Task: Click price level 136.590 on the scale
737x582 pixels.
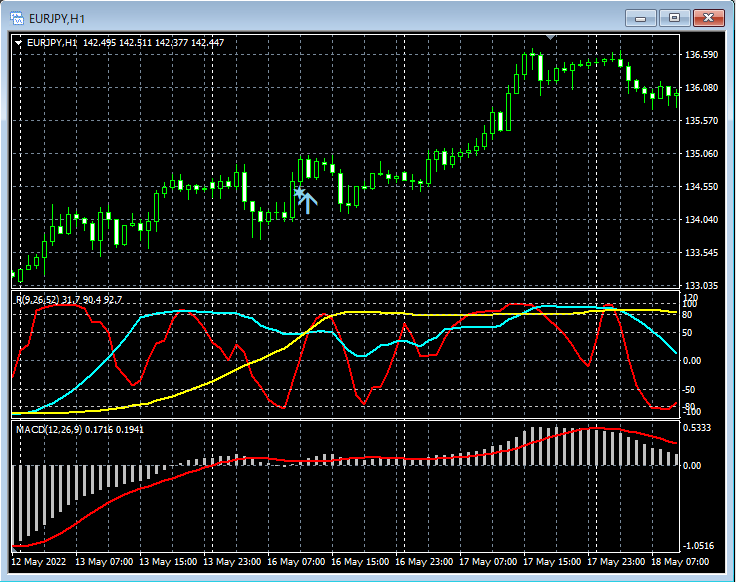Action: click(701, 55)
